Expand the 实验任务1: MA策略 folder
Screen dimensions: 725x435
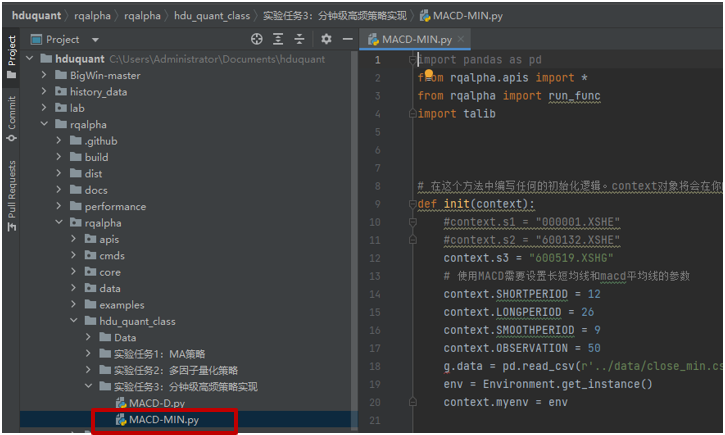pyautogui.click(x=88, y=354)
